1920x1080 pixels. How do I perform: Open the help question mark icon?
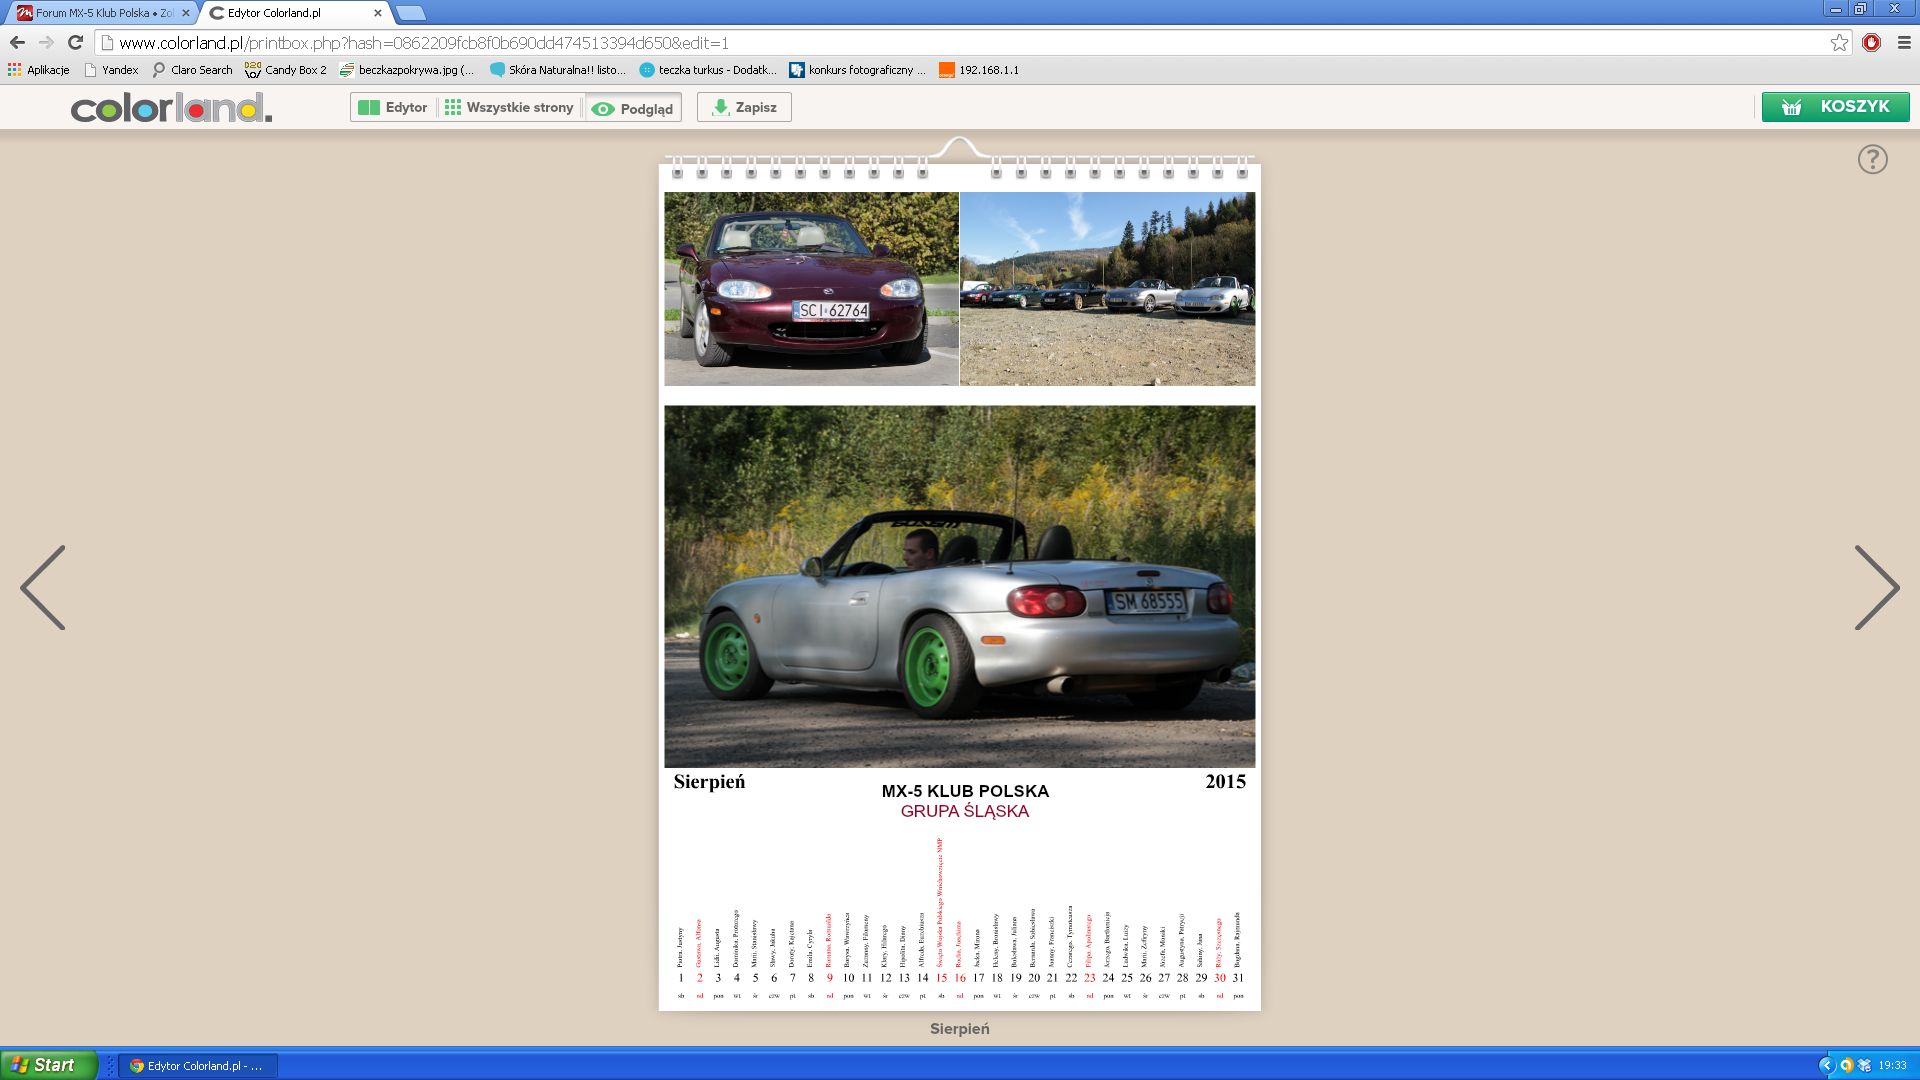pyautogui.click(x=1873, y=159)
